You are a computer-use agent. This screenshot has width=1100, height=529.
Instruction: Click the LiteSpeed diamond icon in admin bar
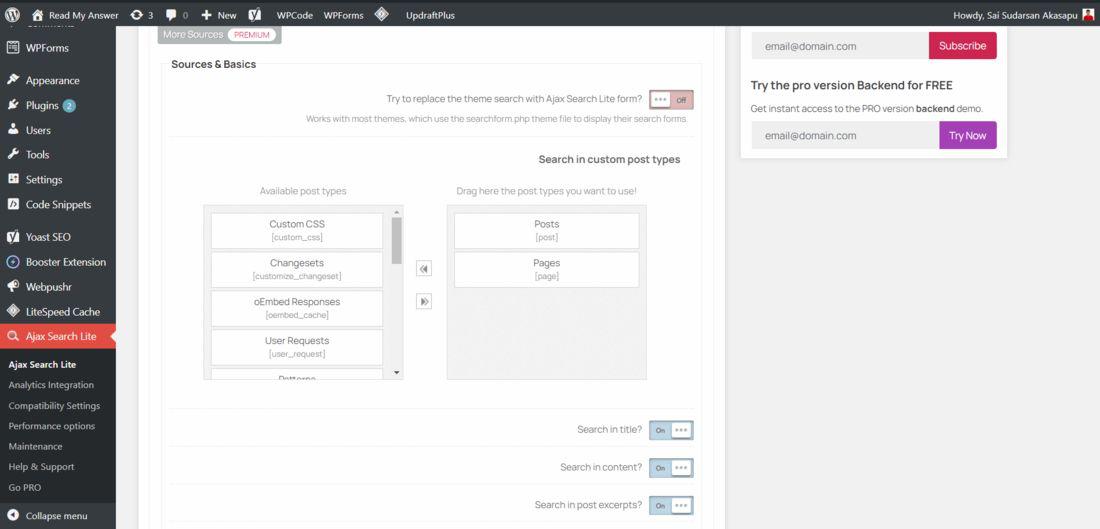(x=382, y=15)
